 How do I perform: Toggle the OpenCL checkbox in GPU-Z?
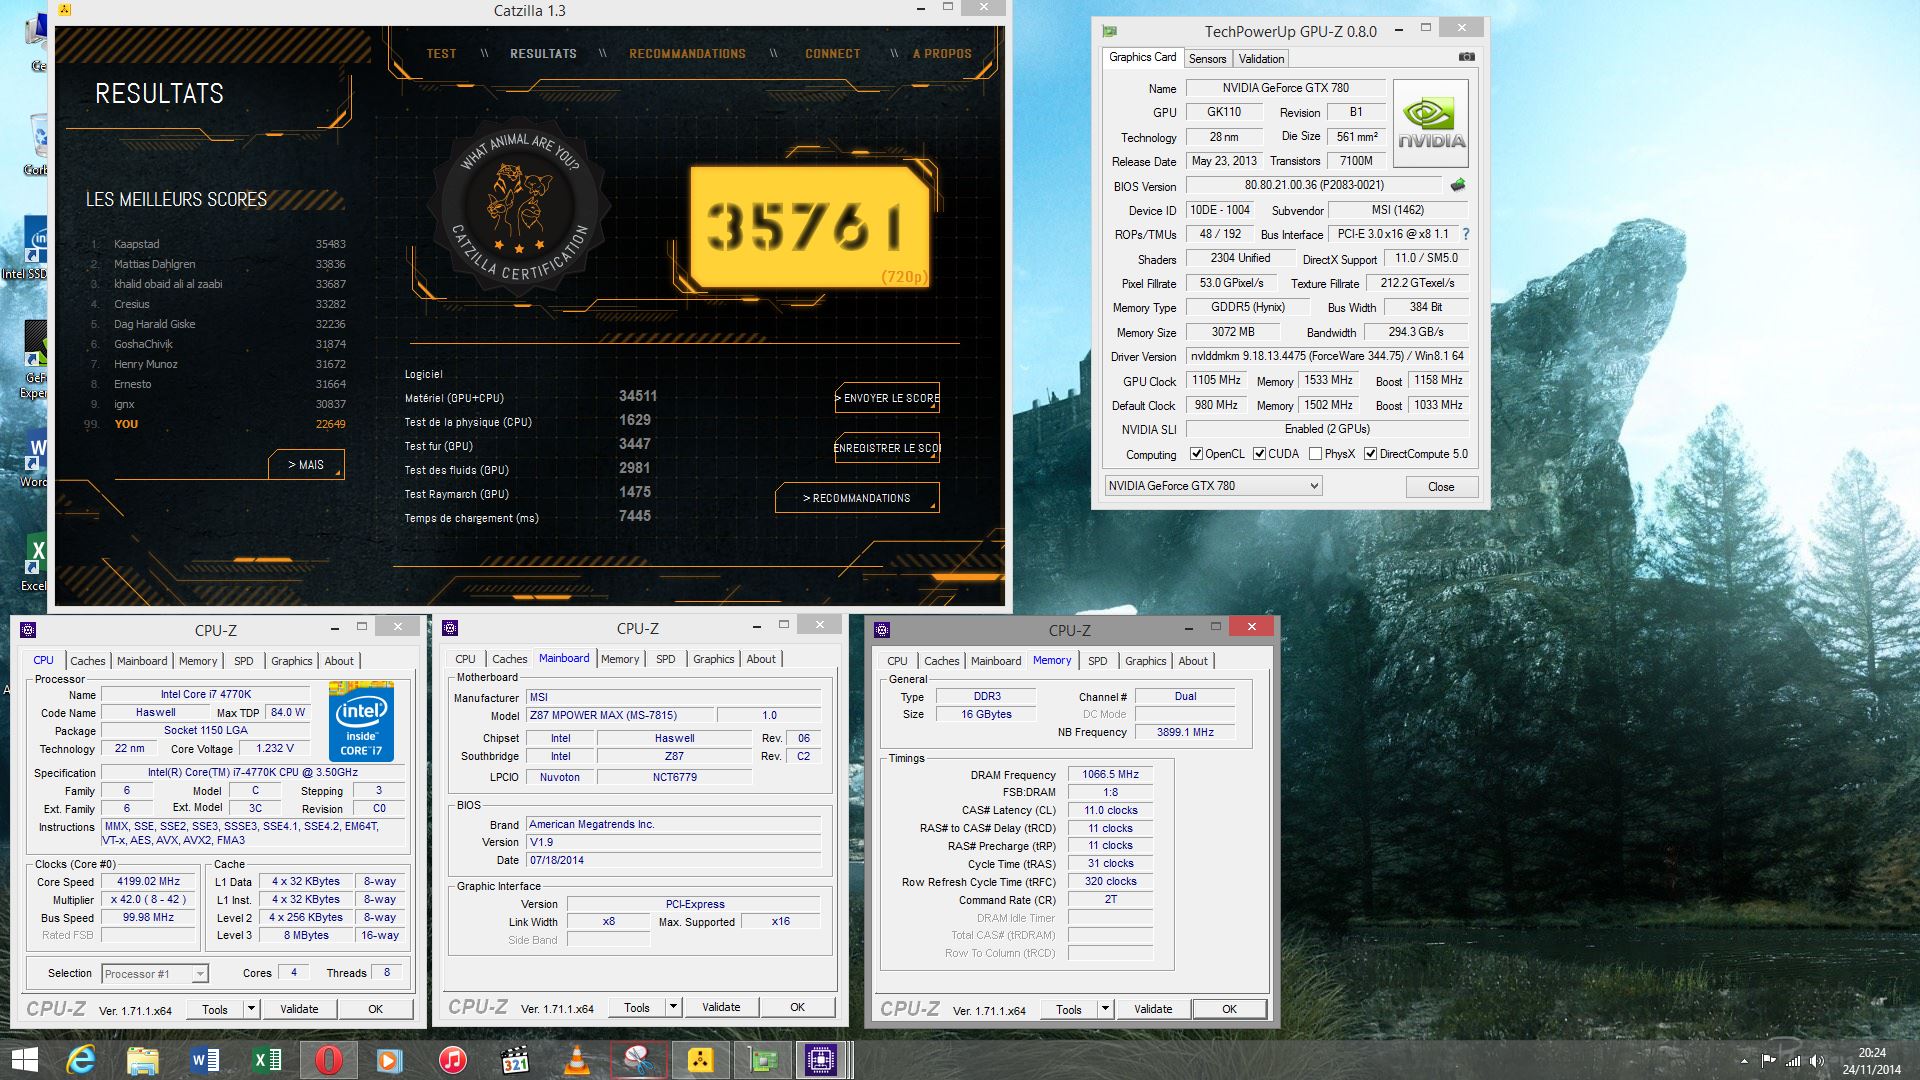point(1196,454)
